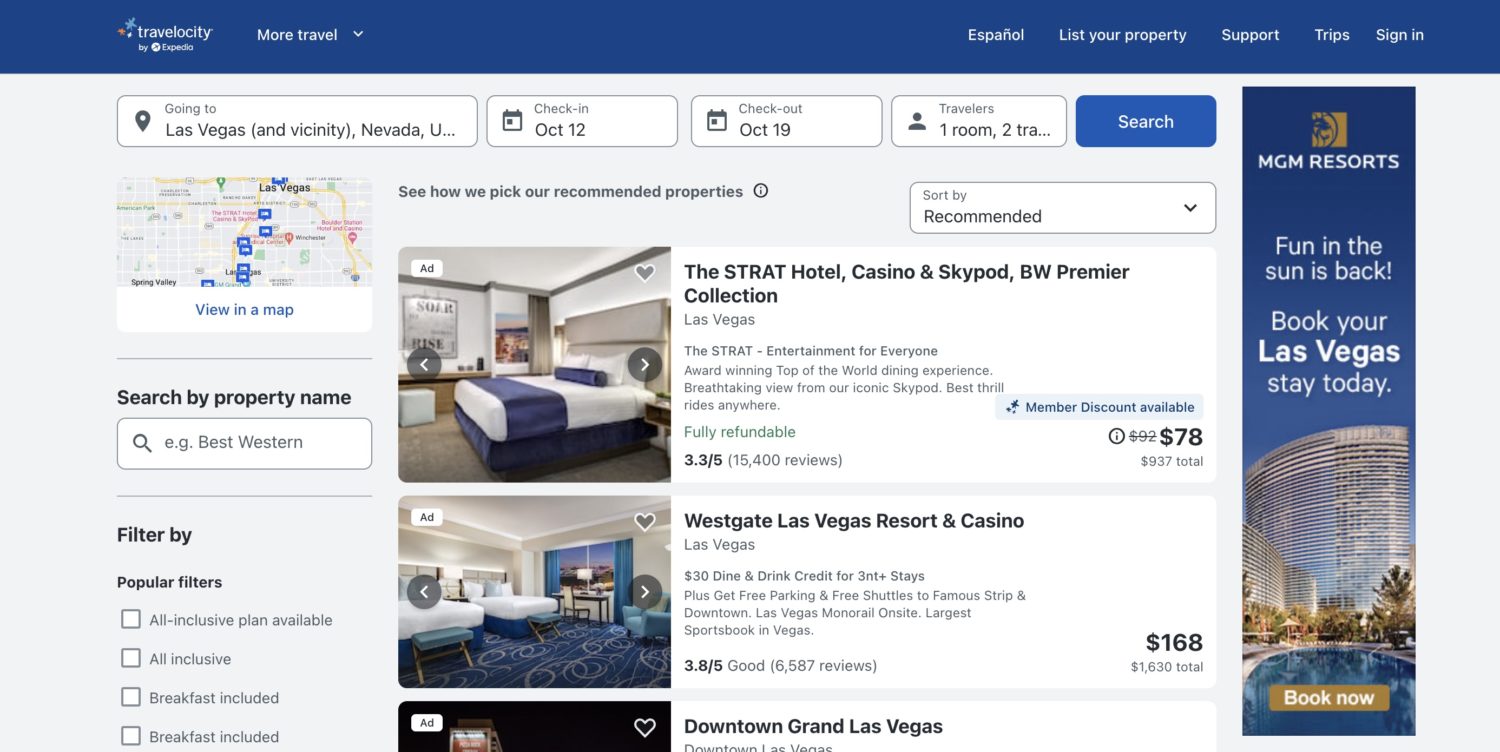Open View in a map
The width and height of the screenshot is (1500, 752).
[x=243, y=309]
